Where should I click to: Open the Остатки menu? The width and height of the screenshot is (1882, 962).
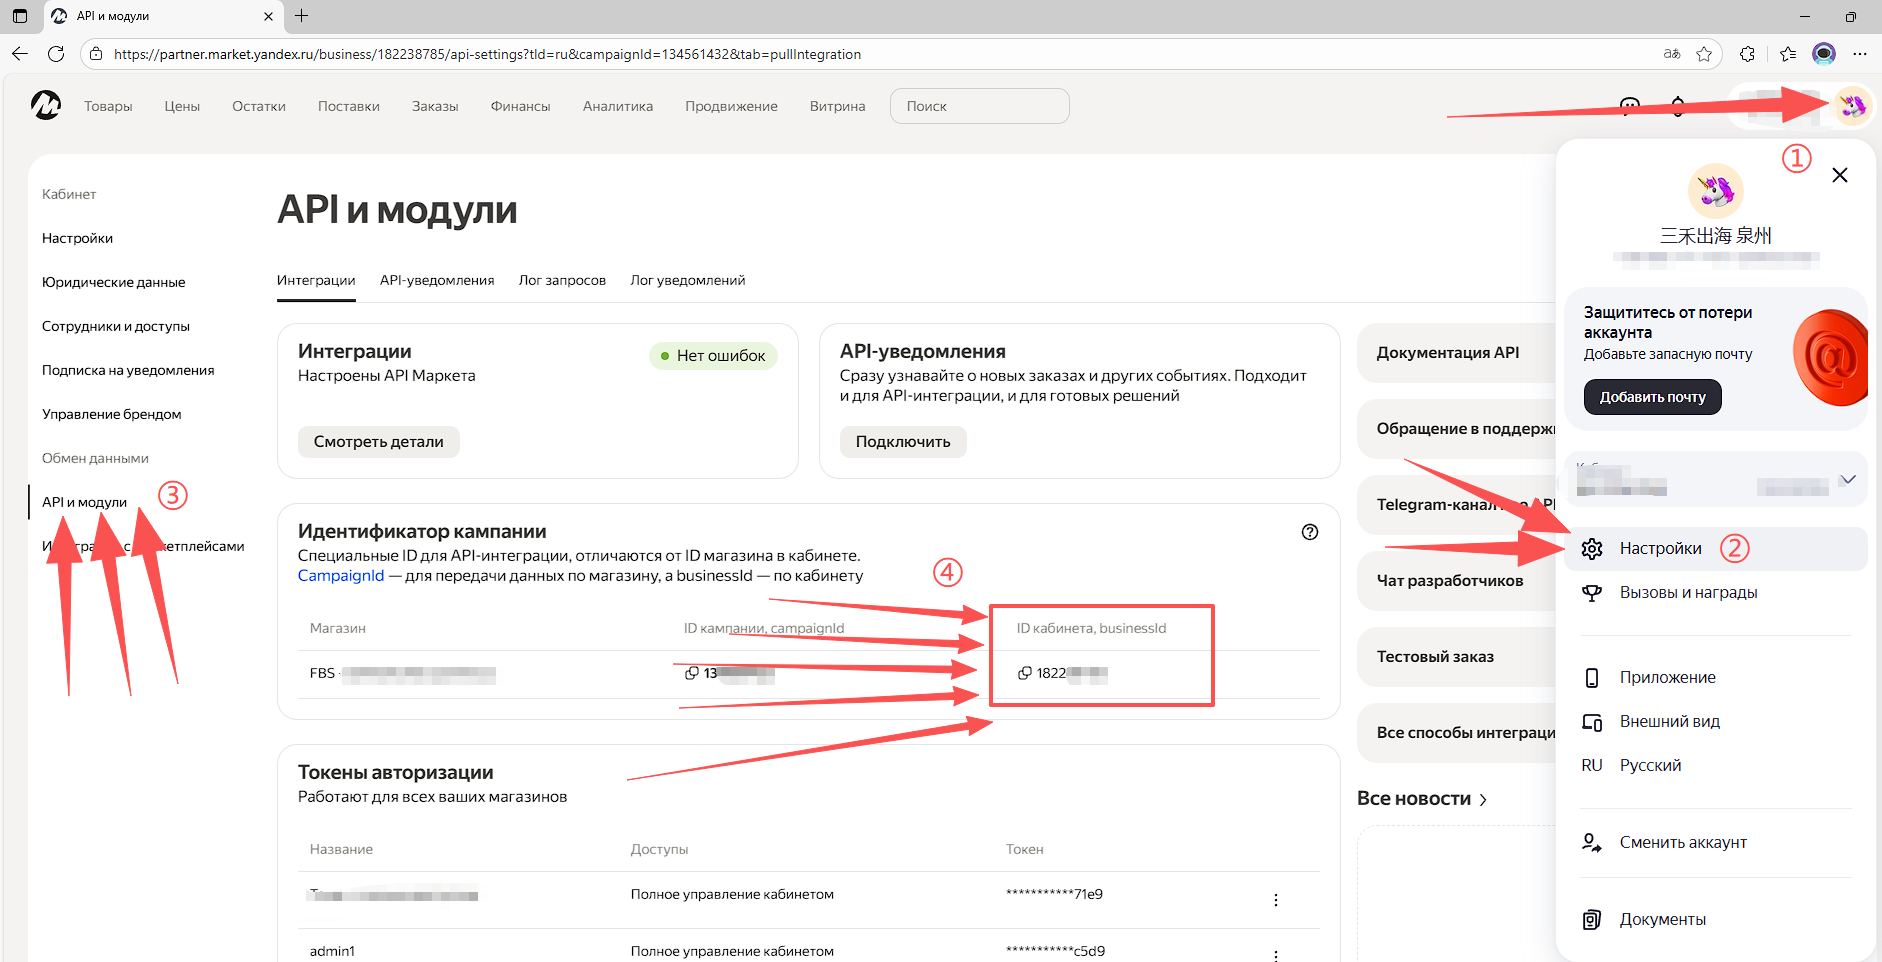pyautogui.click(x=259, y=106)
